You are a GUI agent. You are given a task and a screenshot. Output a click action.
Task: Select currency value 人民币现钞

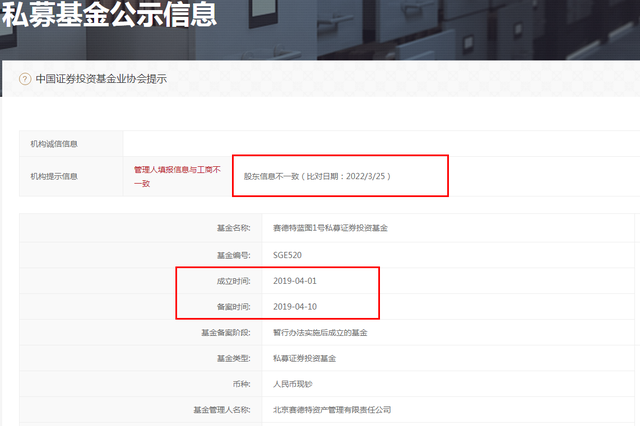(293, 384)
